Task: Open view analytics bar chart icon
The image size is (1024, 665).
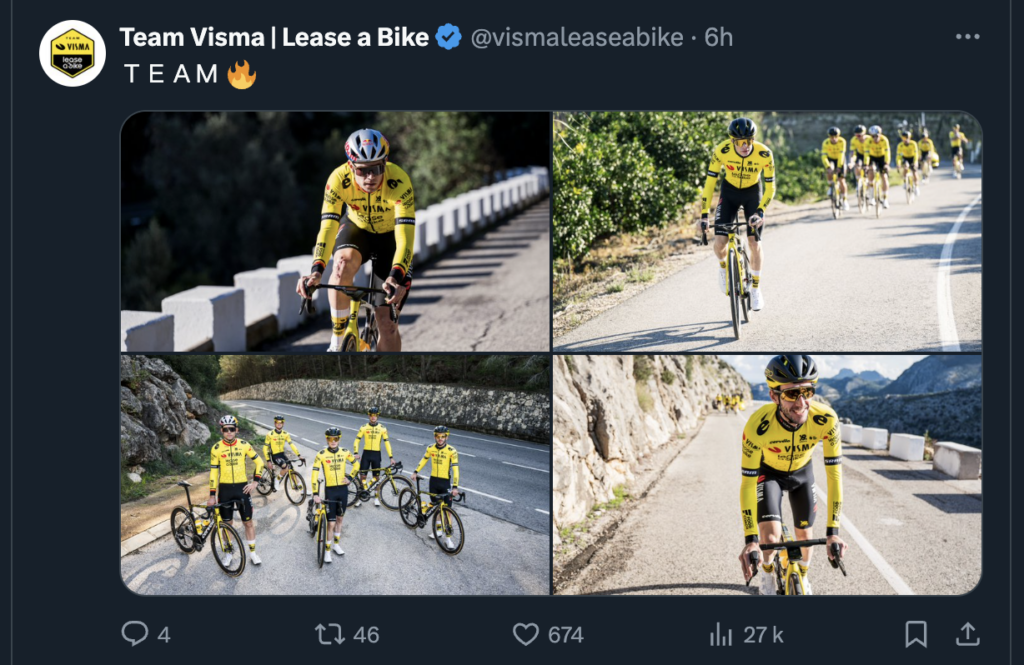Action: pos(721,633)
